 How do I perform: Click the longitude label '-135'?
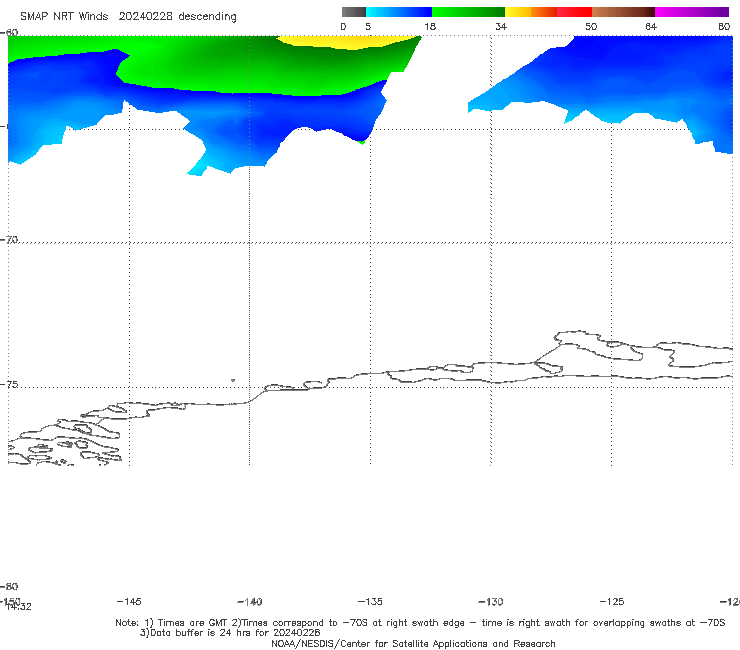click(370, 601)
